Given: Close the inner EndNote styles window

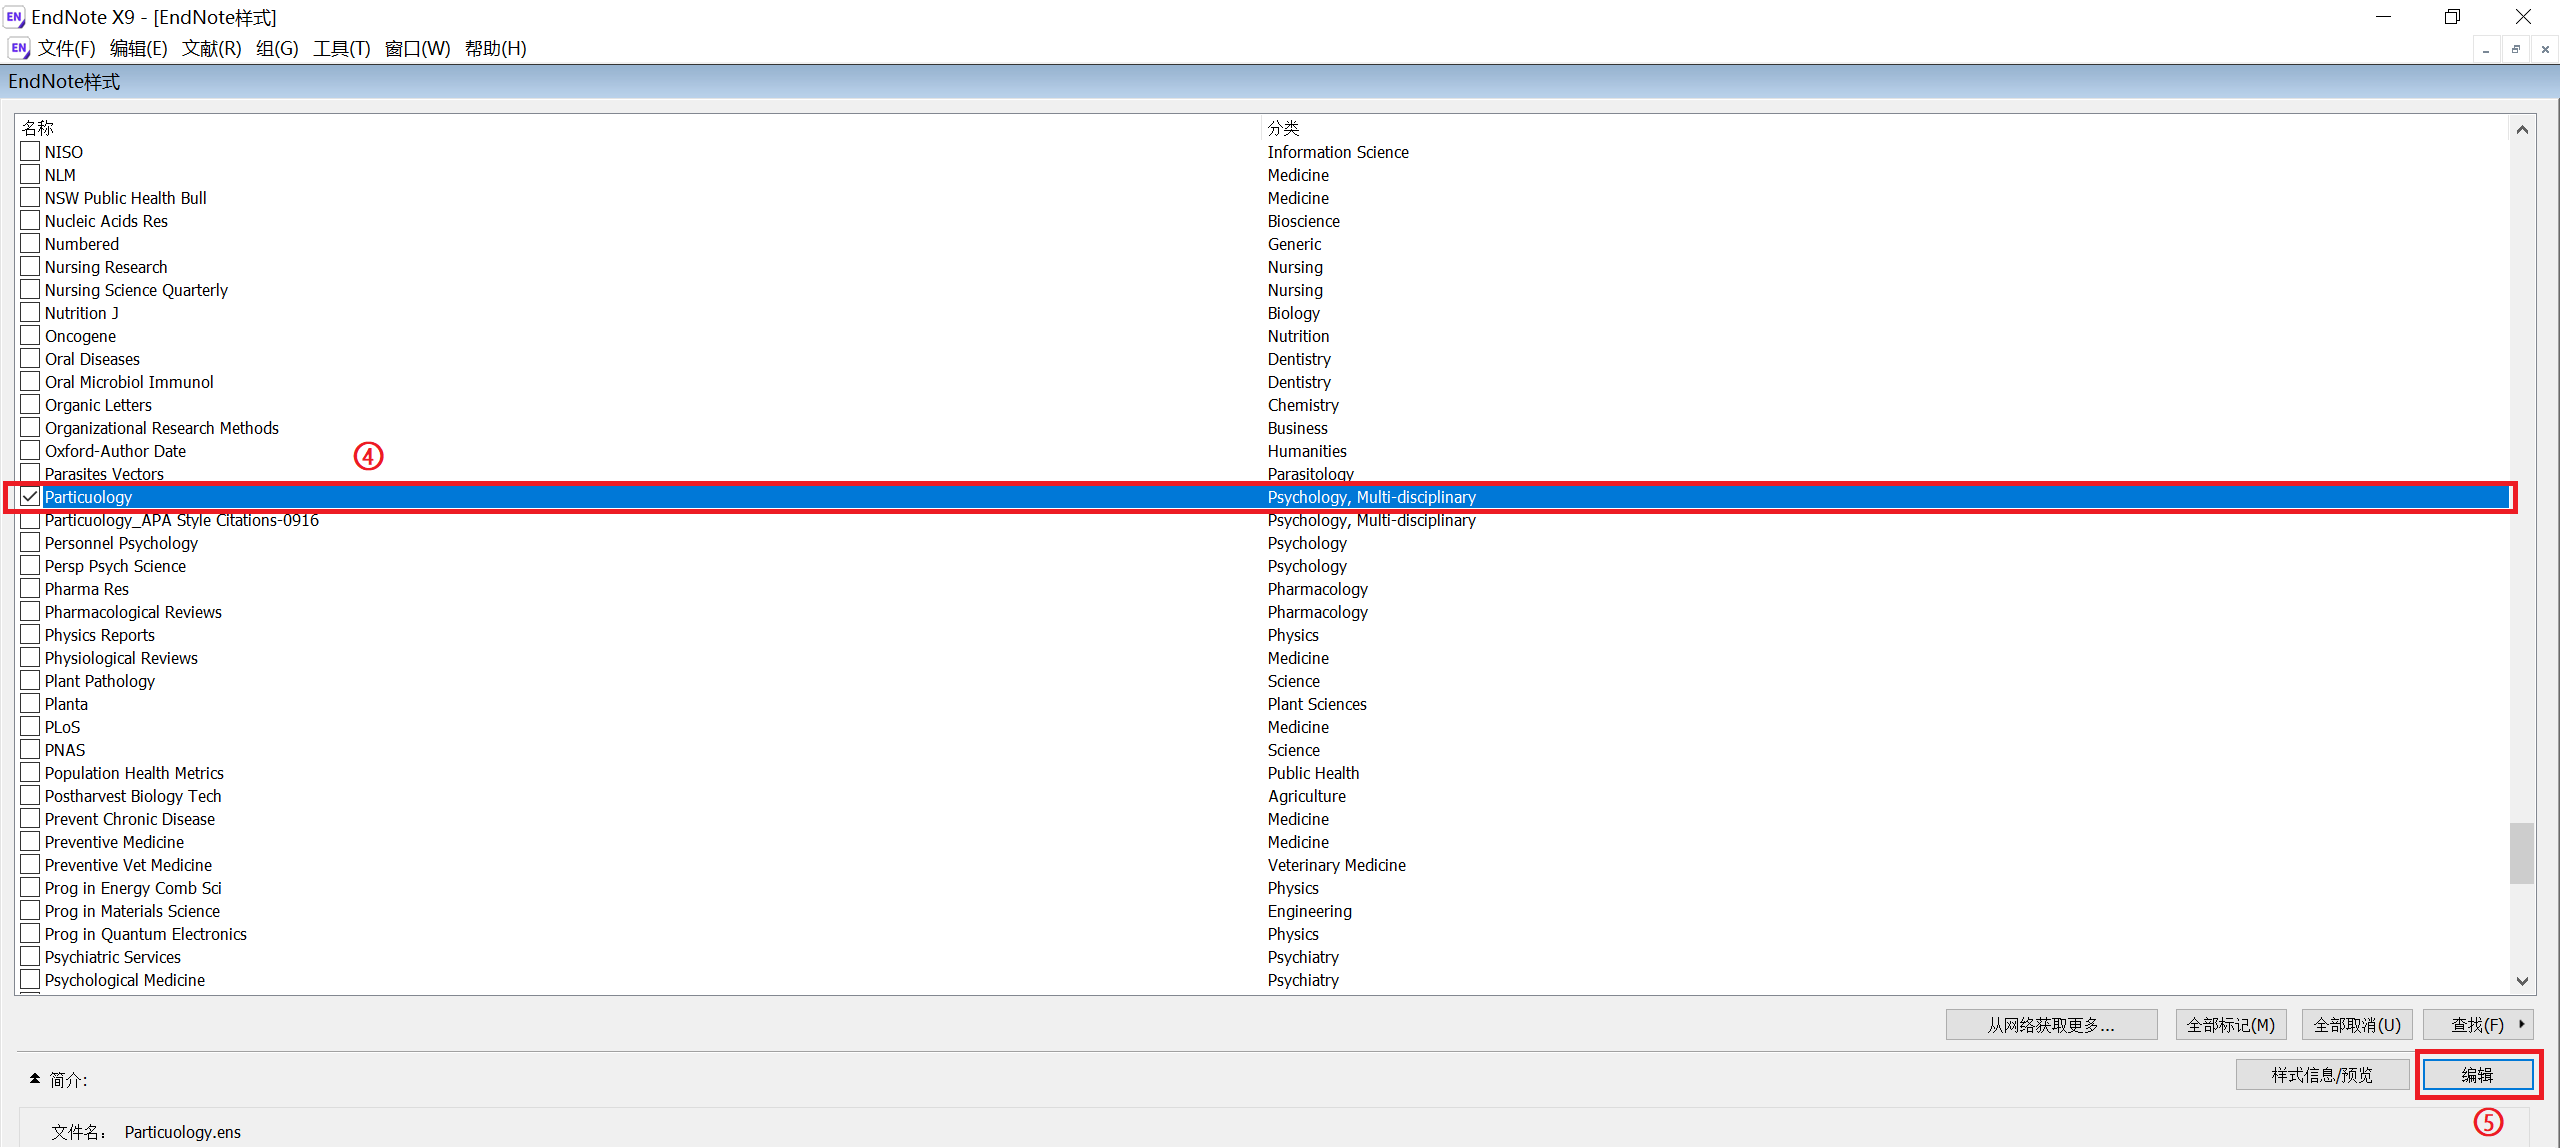Looking at the screenshot, I should 2545,49.
